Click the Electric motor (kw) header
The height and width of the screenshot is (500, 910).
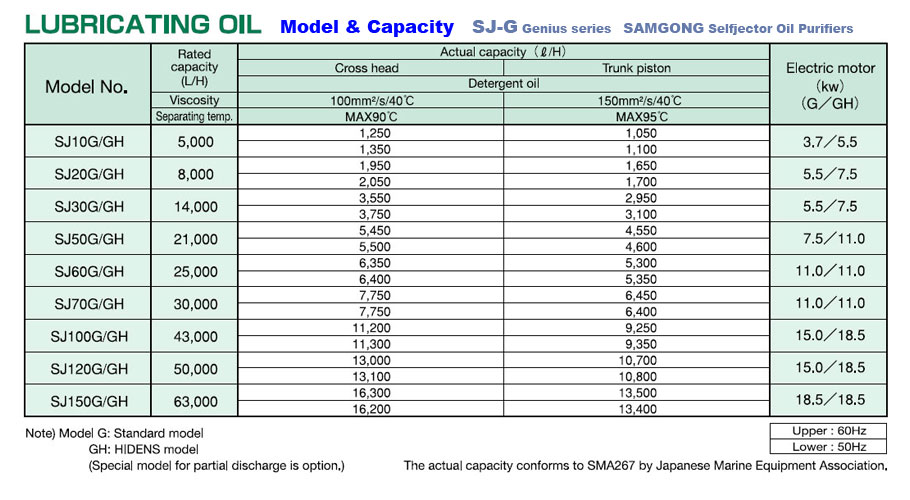point(830,85)
